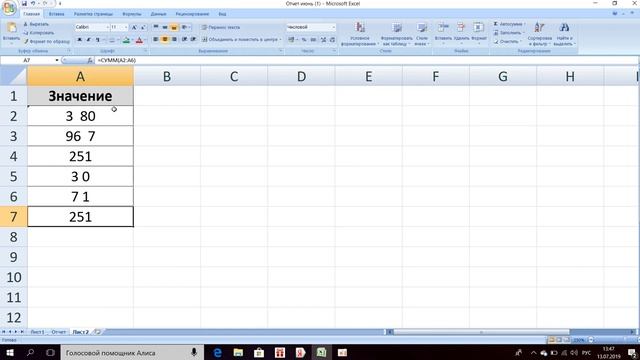
Task: Center text horizontally
Action: tap(165, 40)
